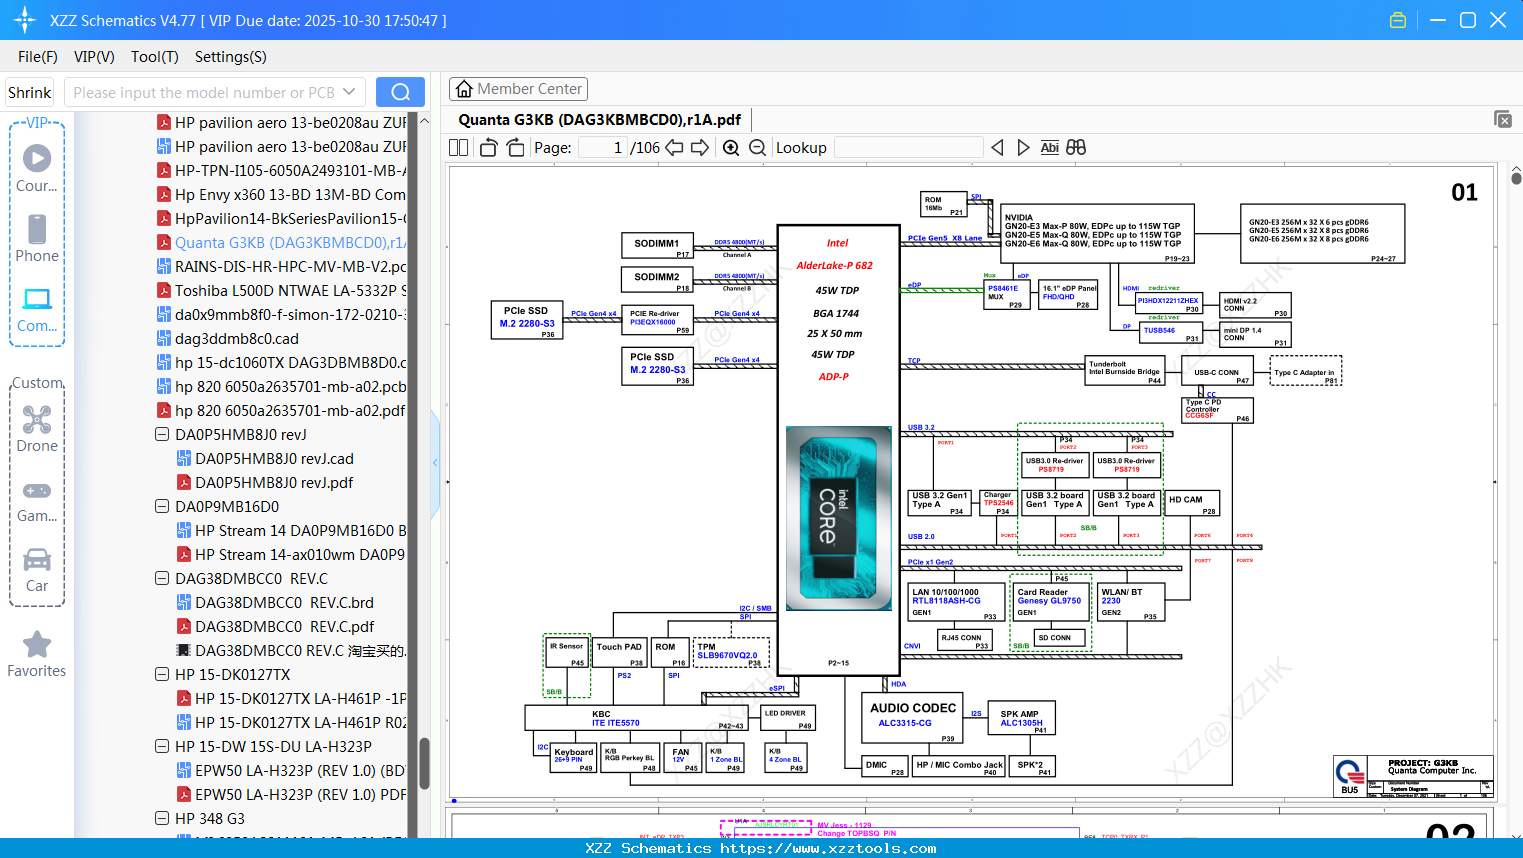Open EPW50 LA-H323P (REV 1.0) PDF file

coord(291,795)
